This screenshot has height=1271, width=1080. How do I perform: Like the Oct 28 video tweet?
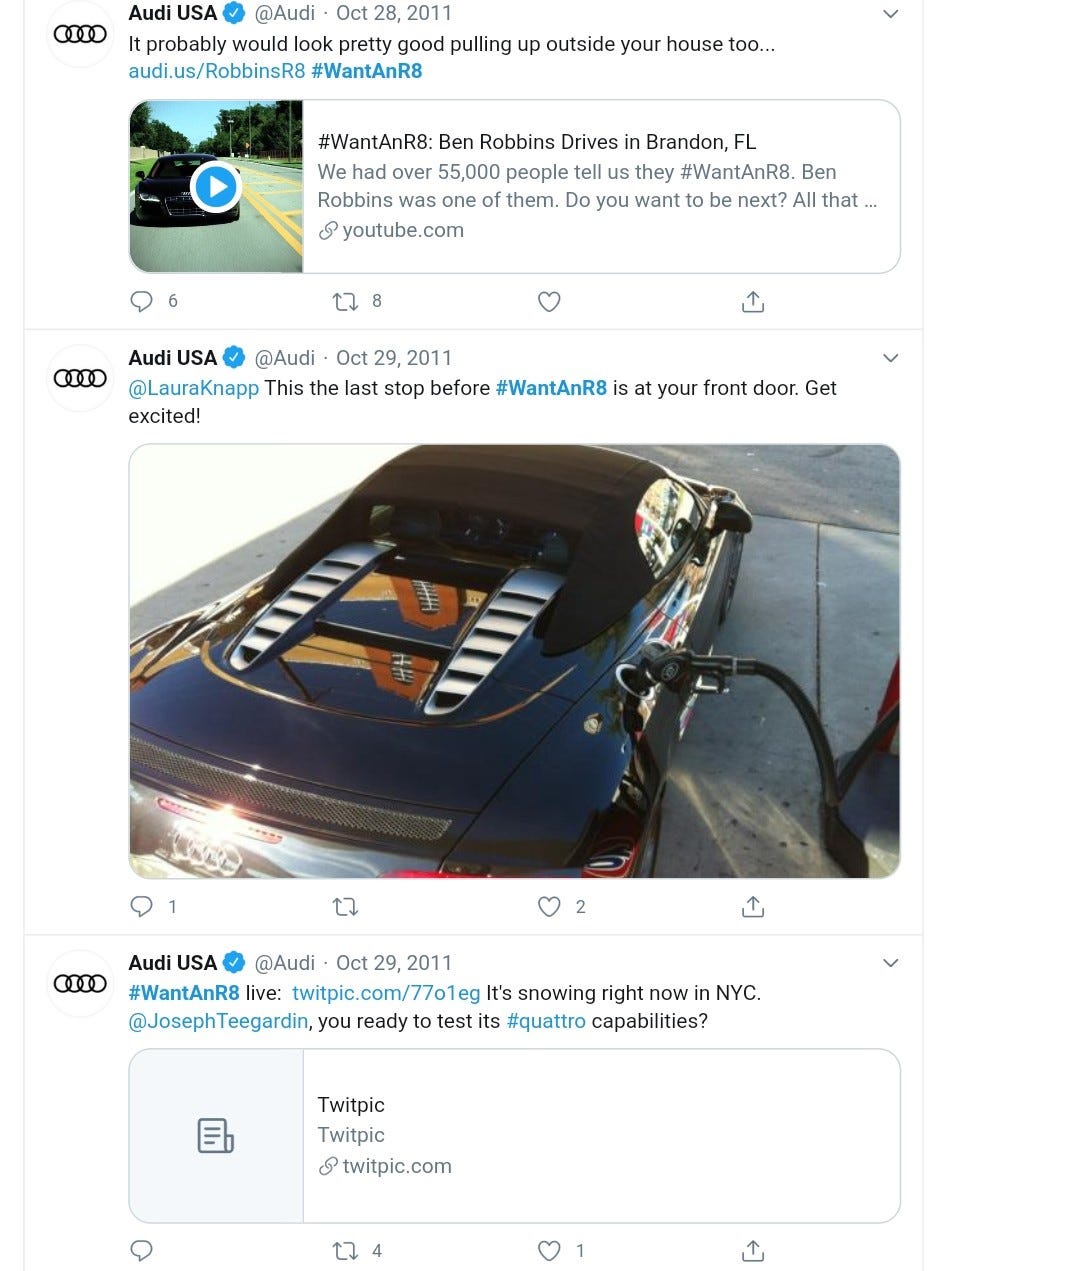(x=548, y=301)
